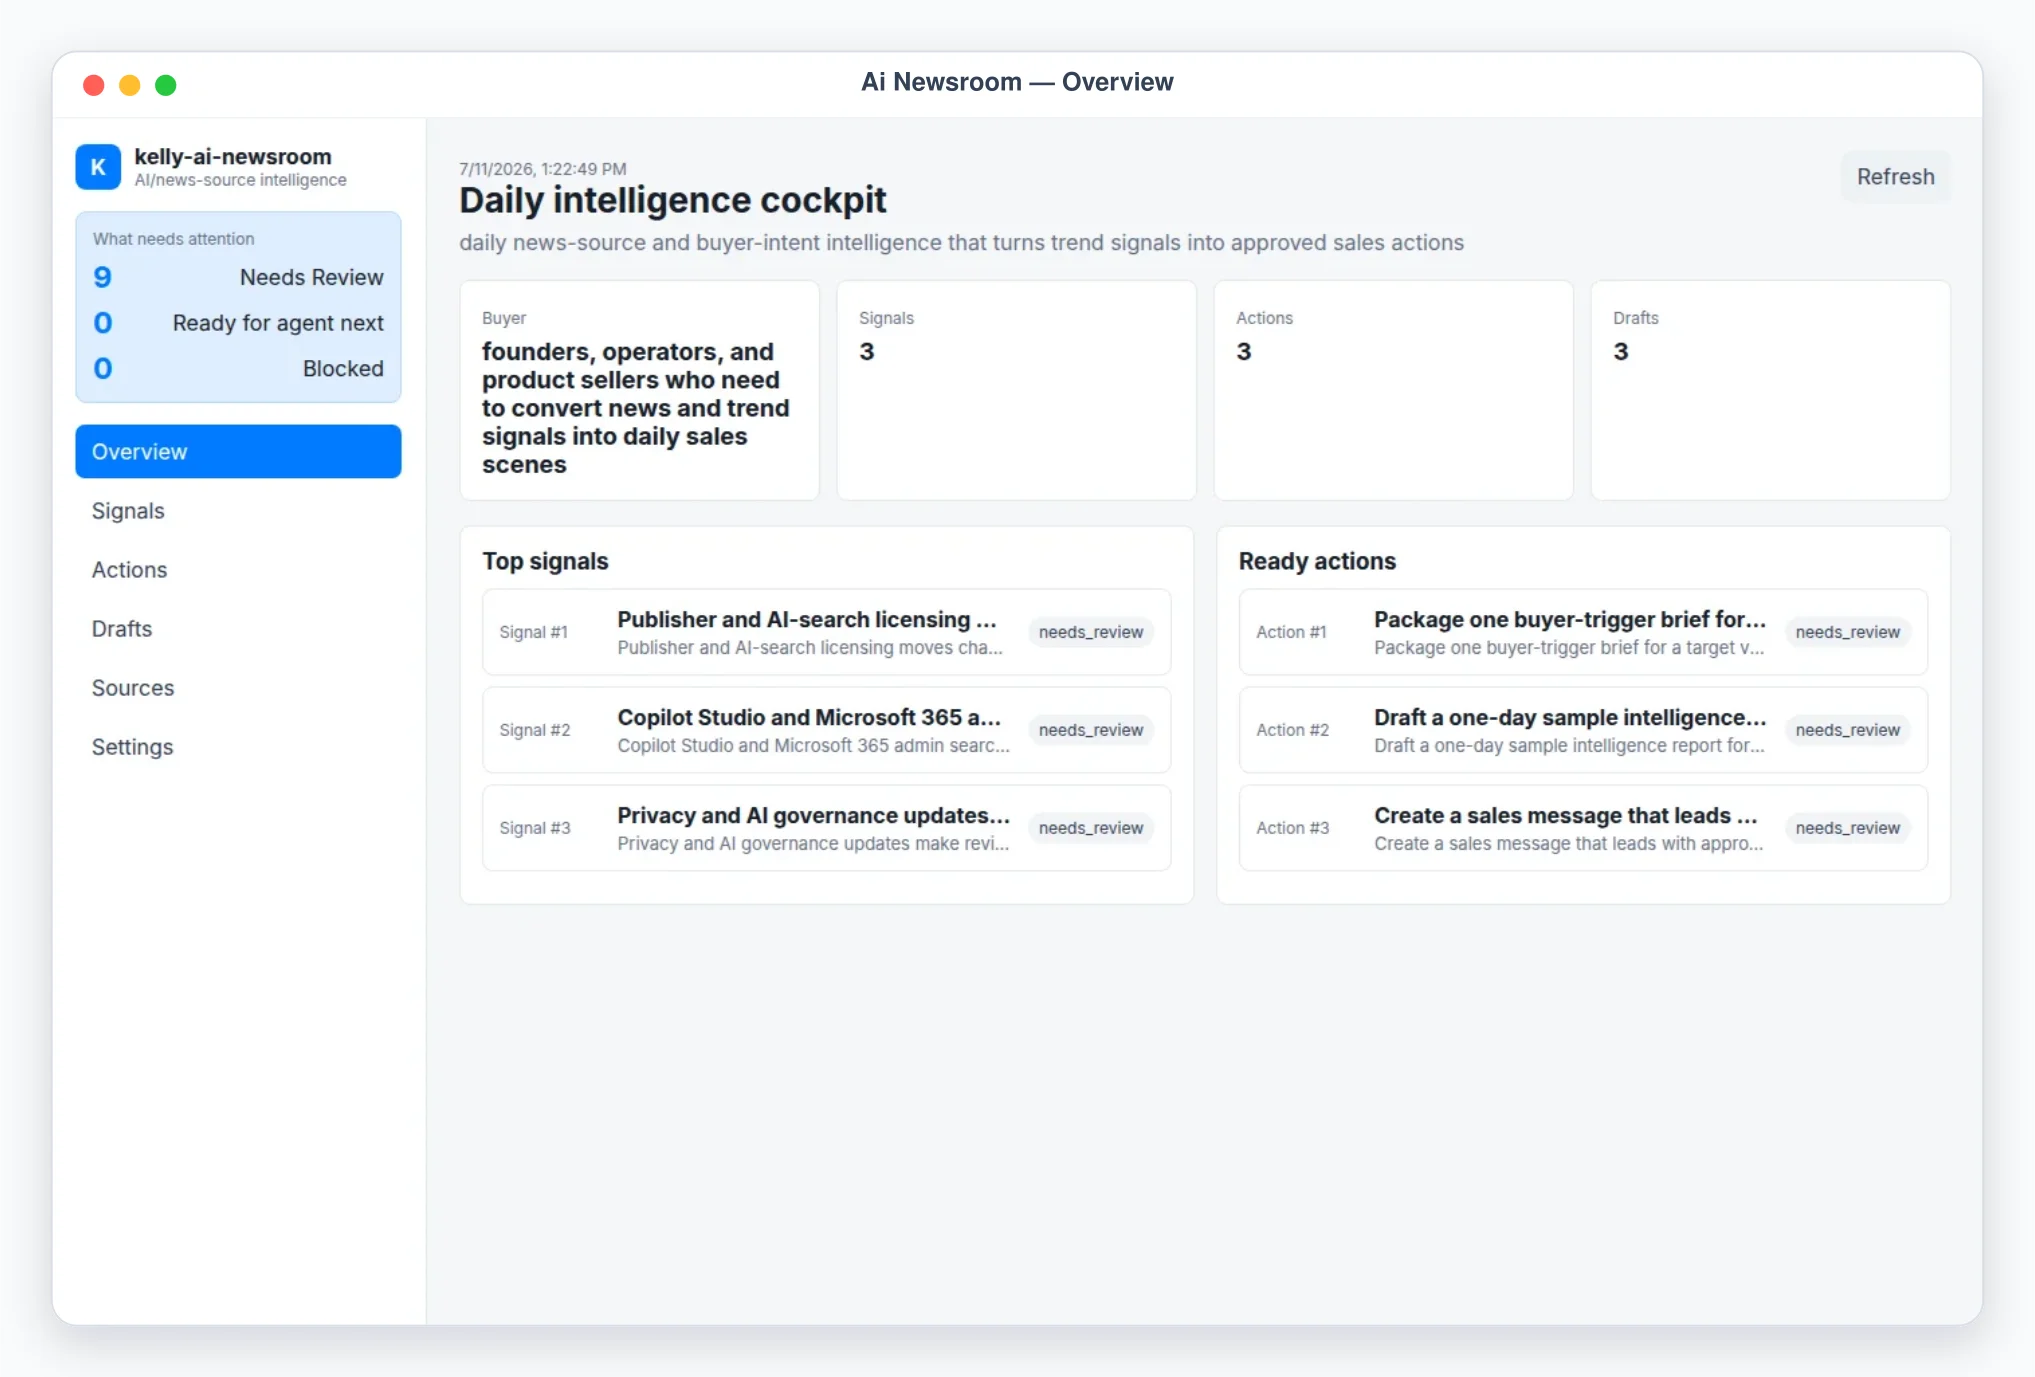Click the blue K workspace avatar icon
The image size is (2035, 1377).
coord(98,167)
